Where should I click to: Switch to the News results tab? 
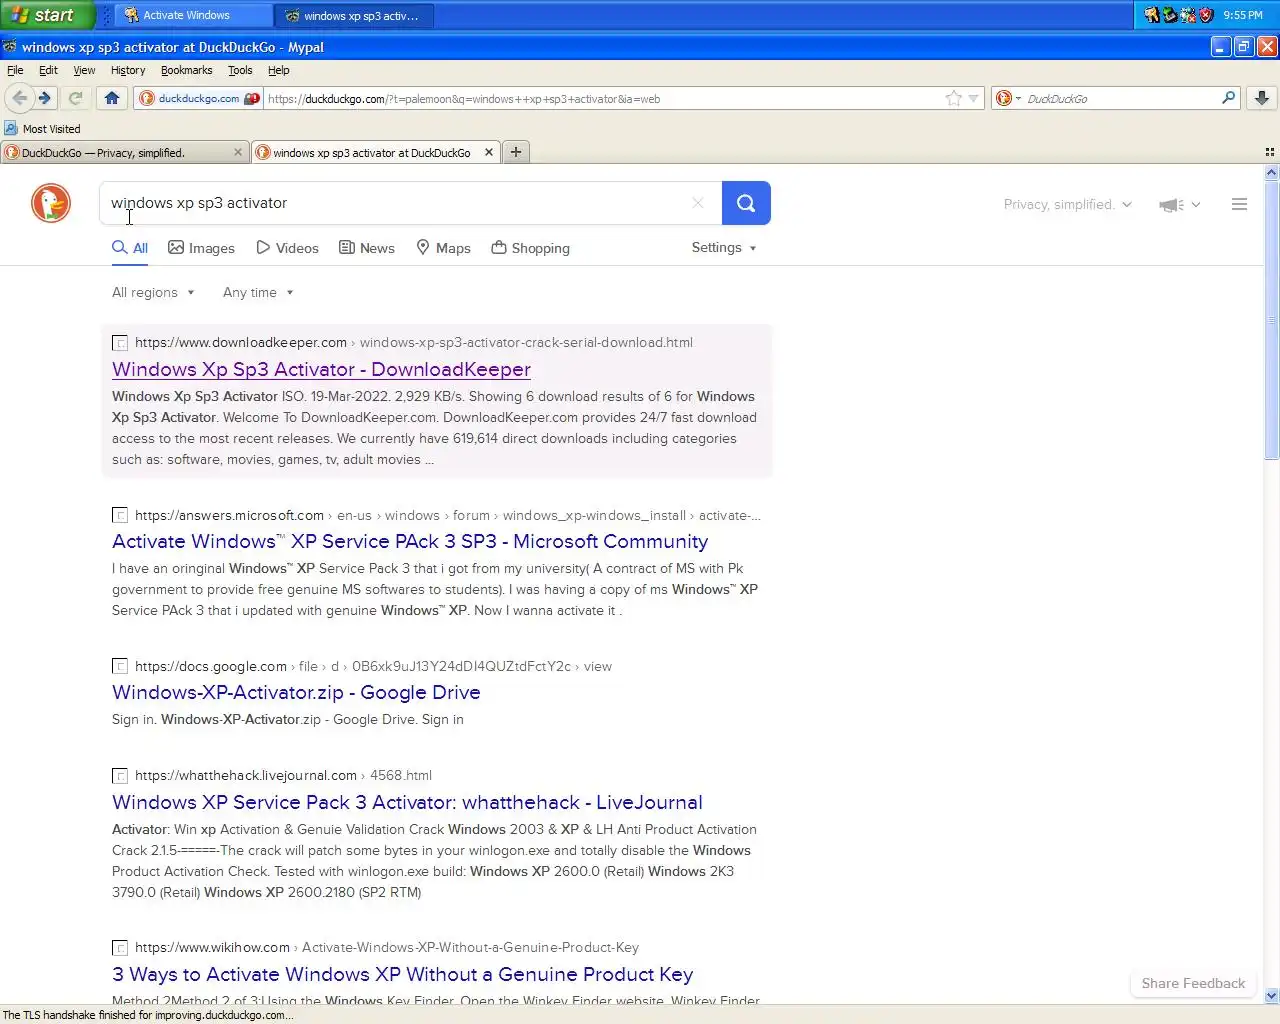pos(367,248)
